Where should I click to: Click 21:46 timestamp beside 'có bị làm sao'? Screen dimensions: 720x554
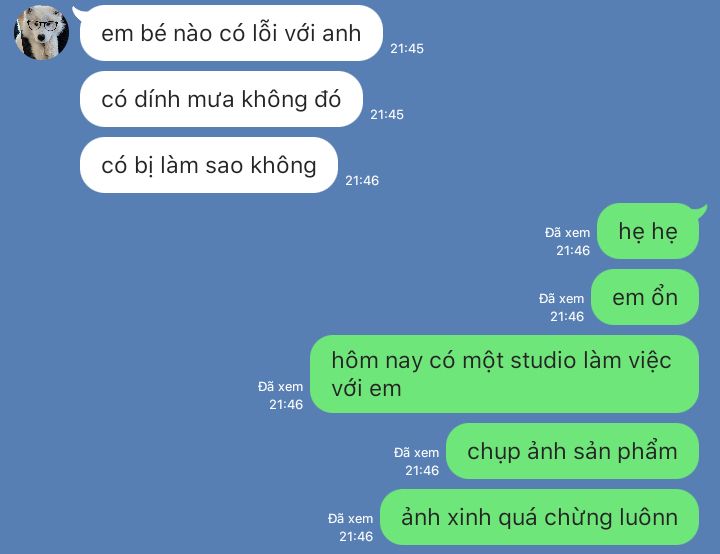point(362,181)
